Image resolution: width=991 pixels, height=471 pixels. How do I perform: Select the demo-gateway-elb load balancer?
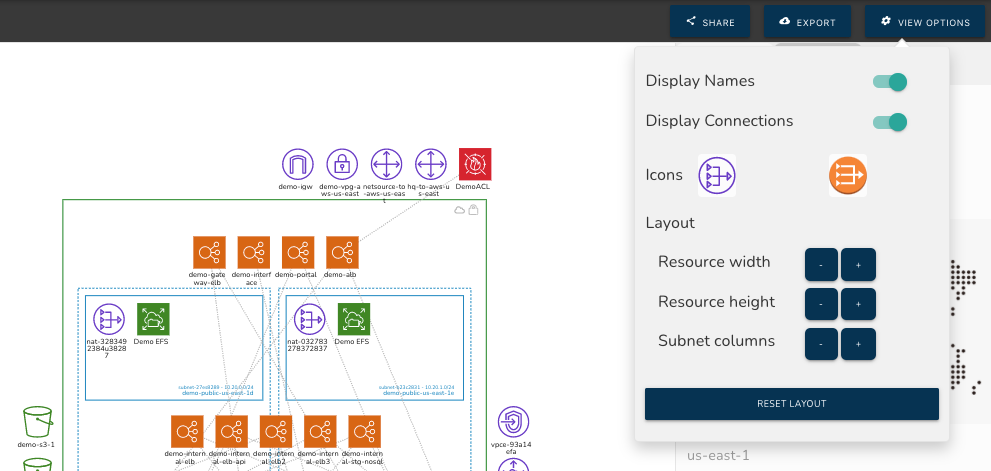pos(209,252)
